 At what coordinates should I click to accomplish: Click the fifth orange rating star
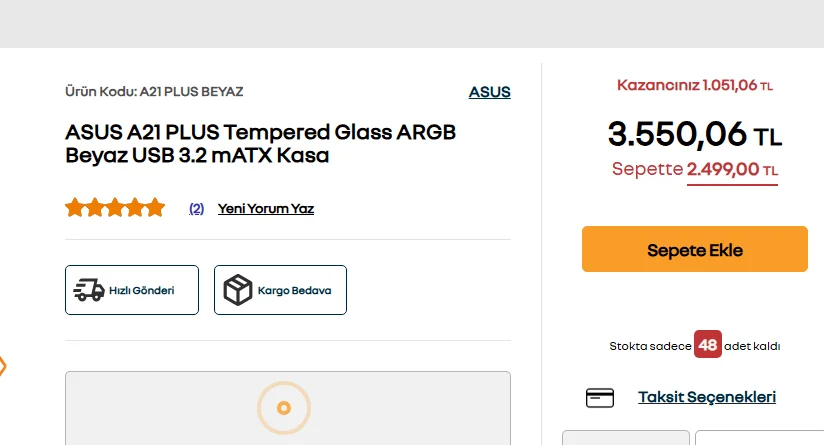click(x=155, y=208)
